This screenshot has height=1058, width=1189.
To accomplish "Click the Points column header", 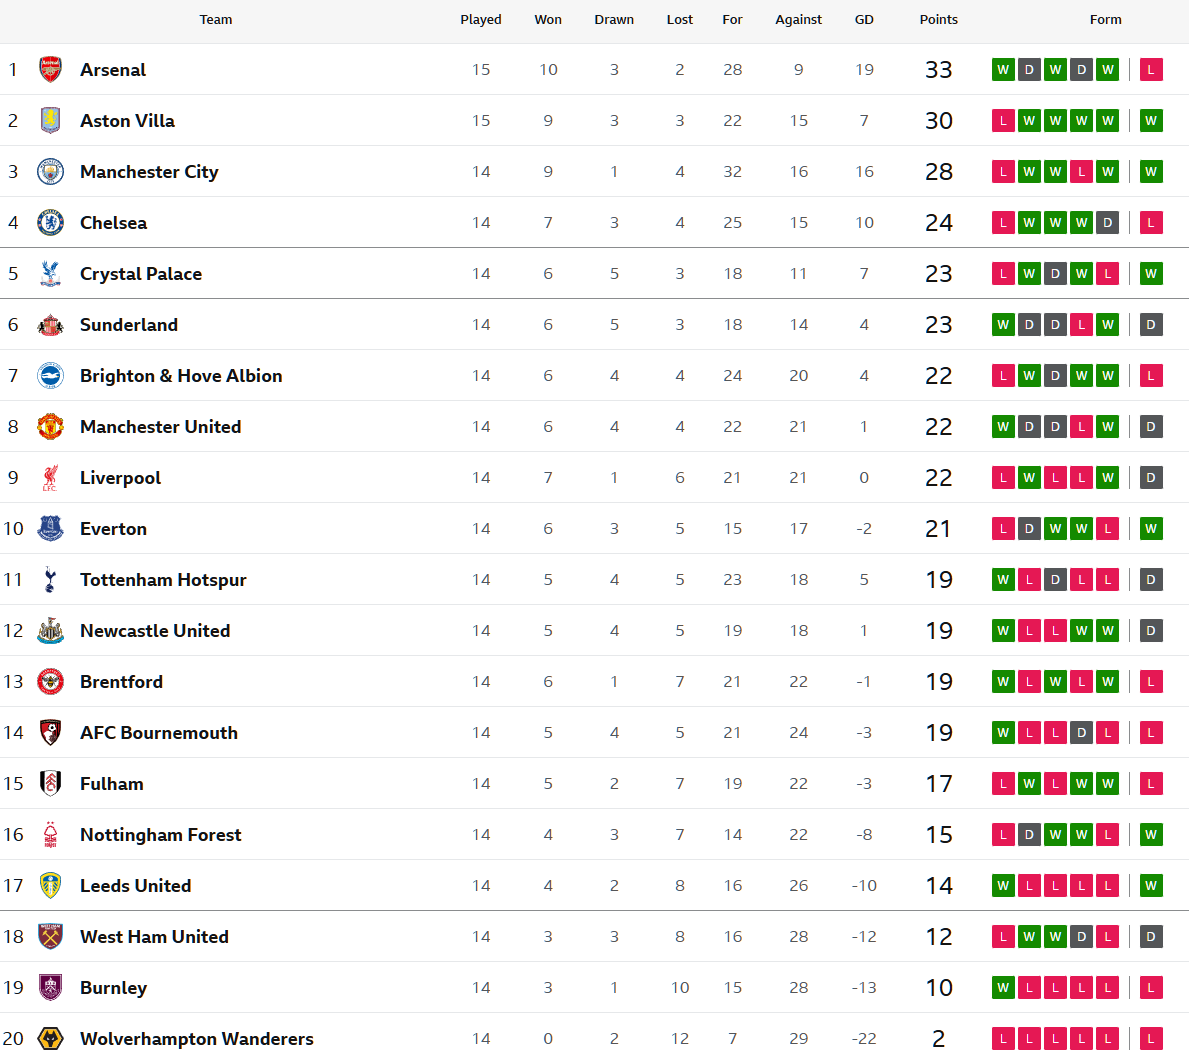I will pos(938,19).
